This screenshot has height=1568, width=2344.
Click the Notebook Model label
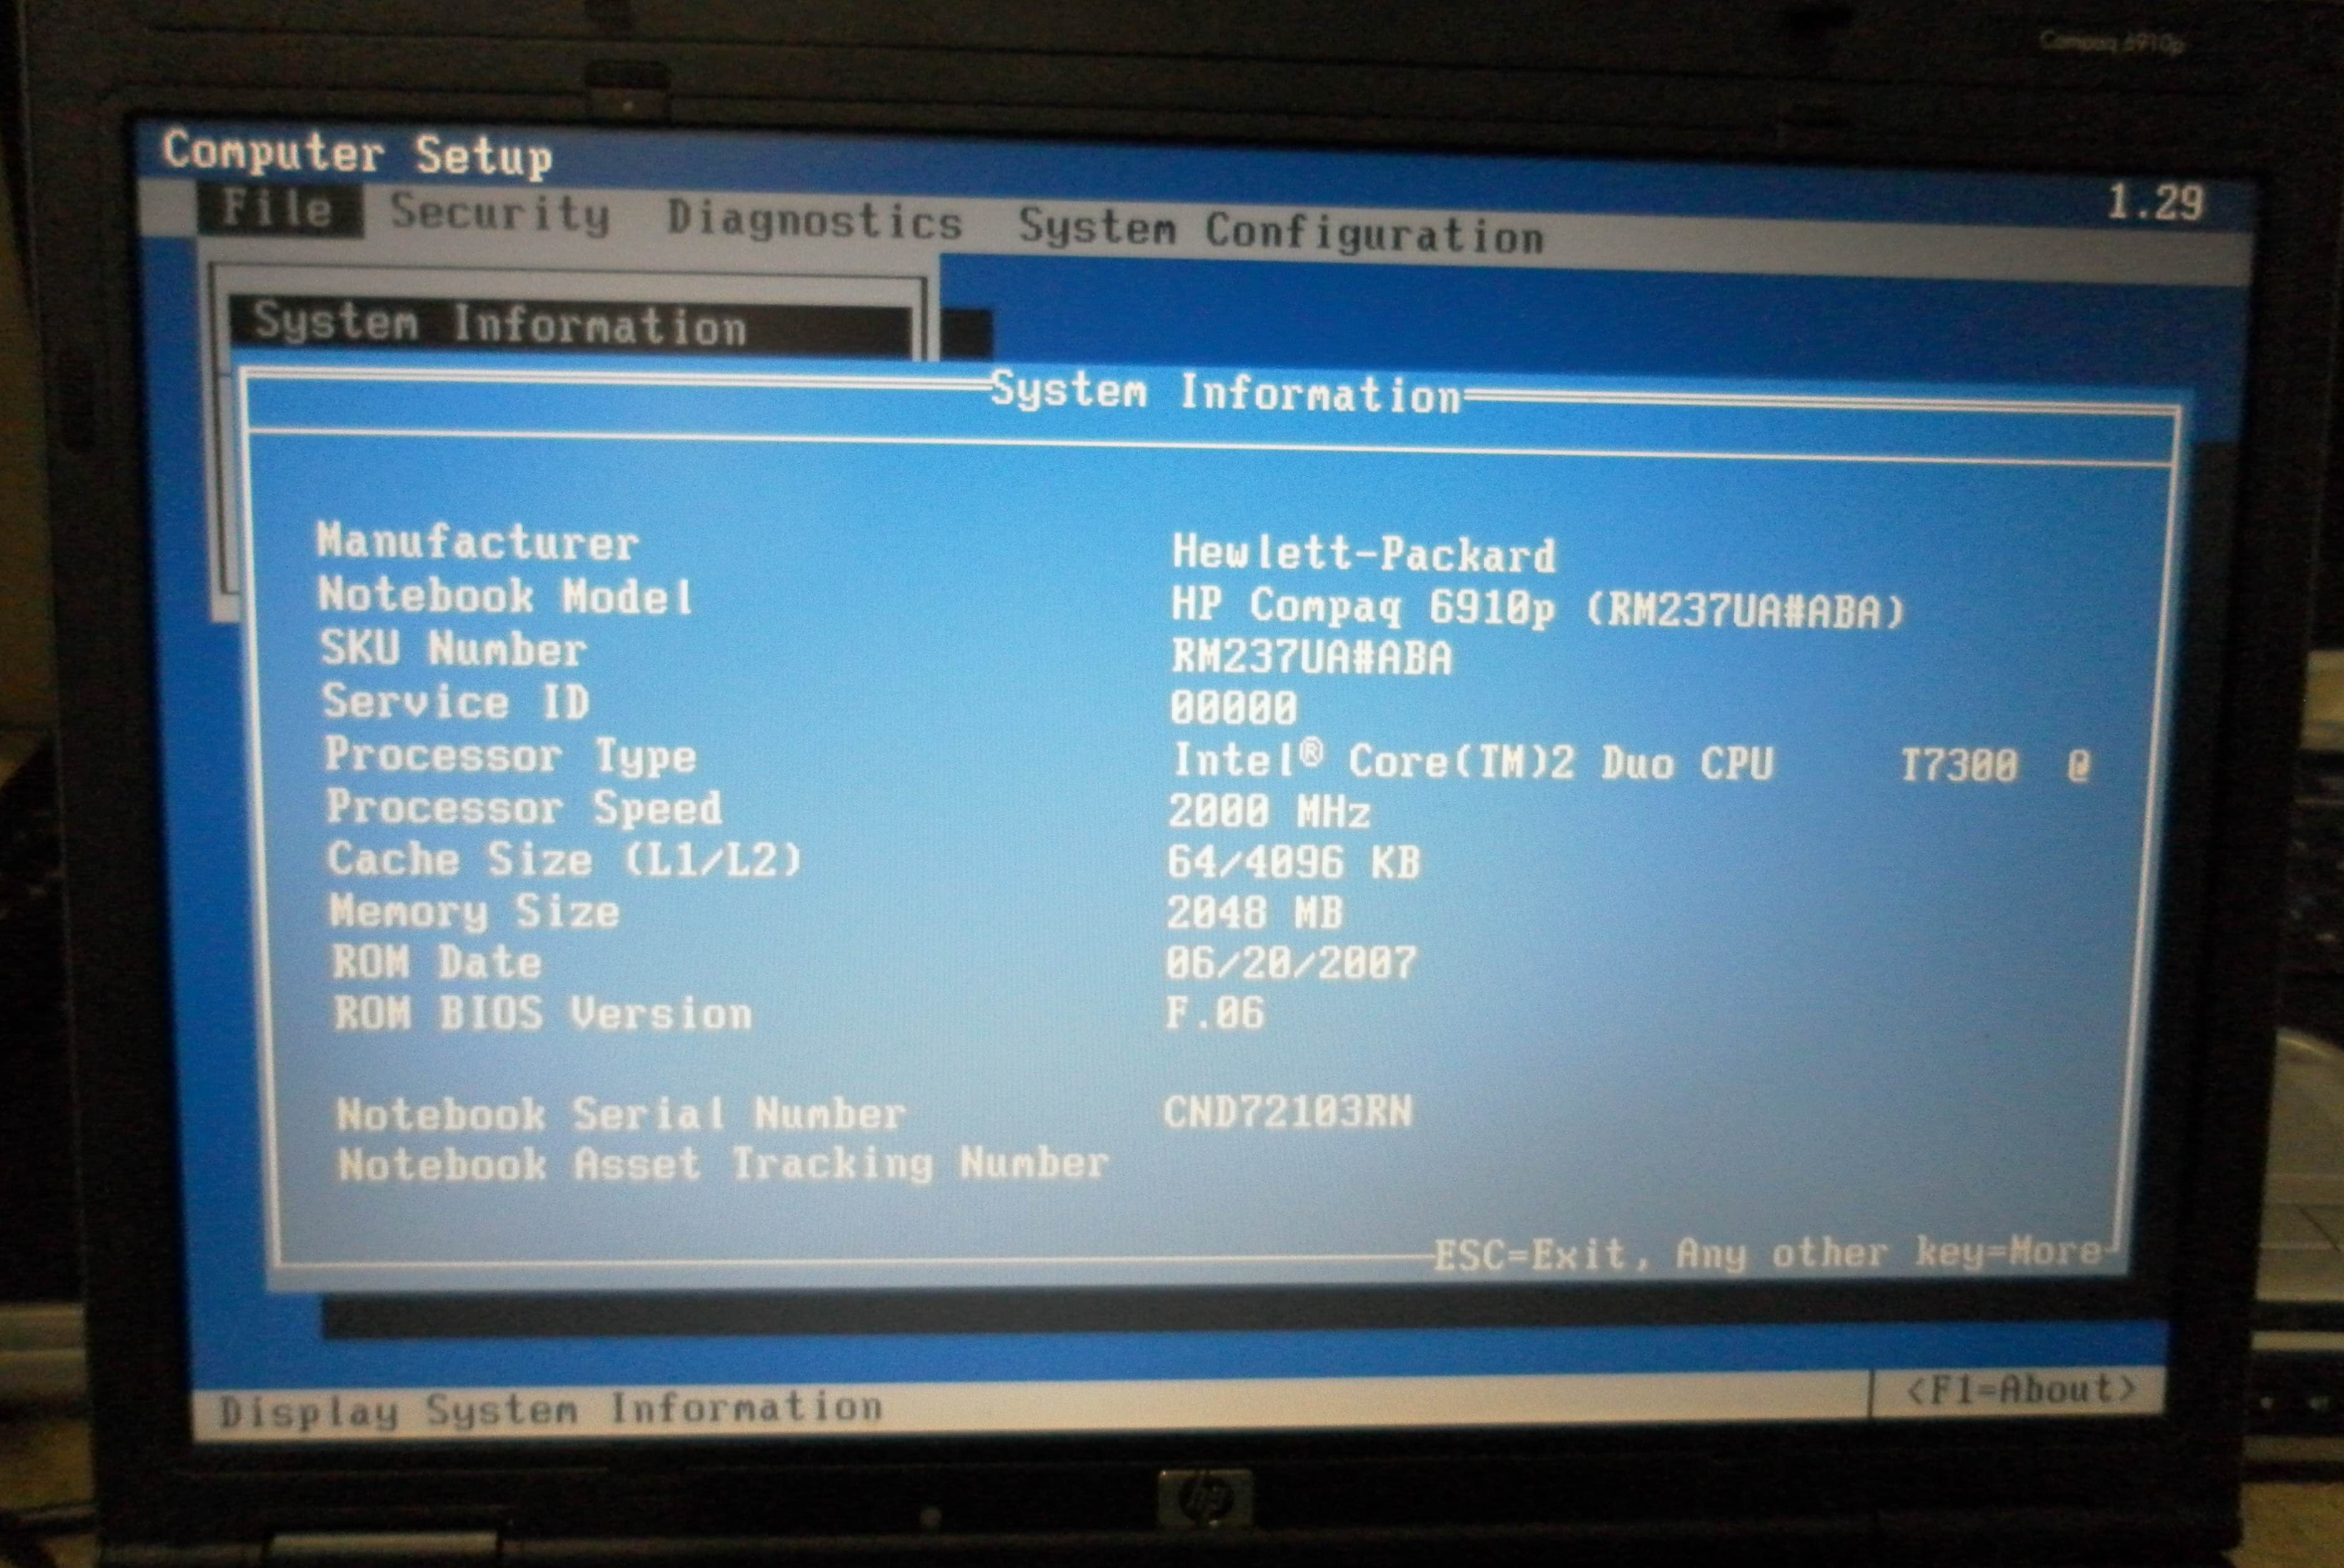[505, 596]
